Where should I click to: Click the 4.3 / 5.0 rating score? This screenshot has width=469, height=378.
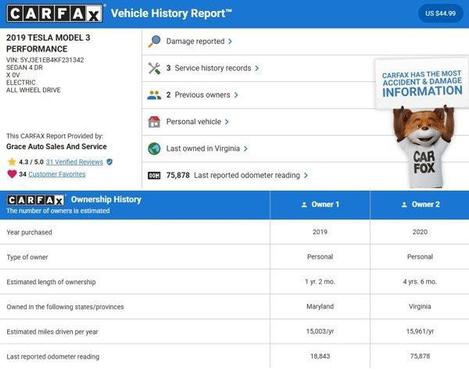(x=31, y=162)
